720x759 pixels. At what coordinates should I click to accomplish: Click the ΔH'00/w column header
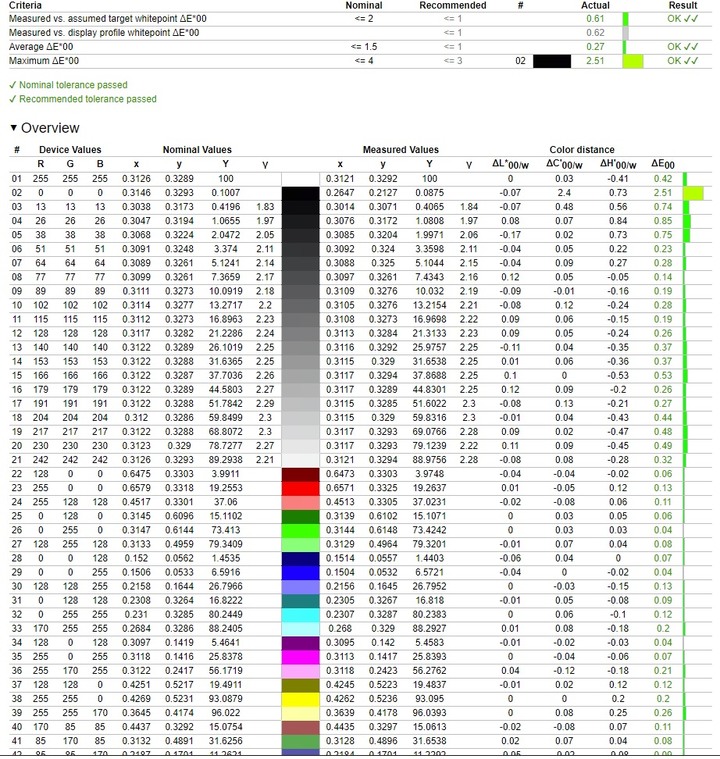(x=618, y=164)
